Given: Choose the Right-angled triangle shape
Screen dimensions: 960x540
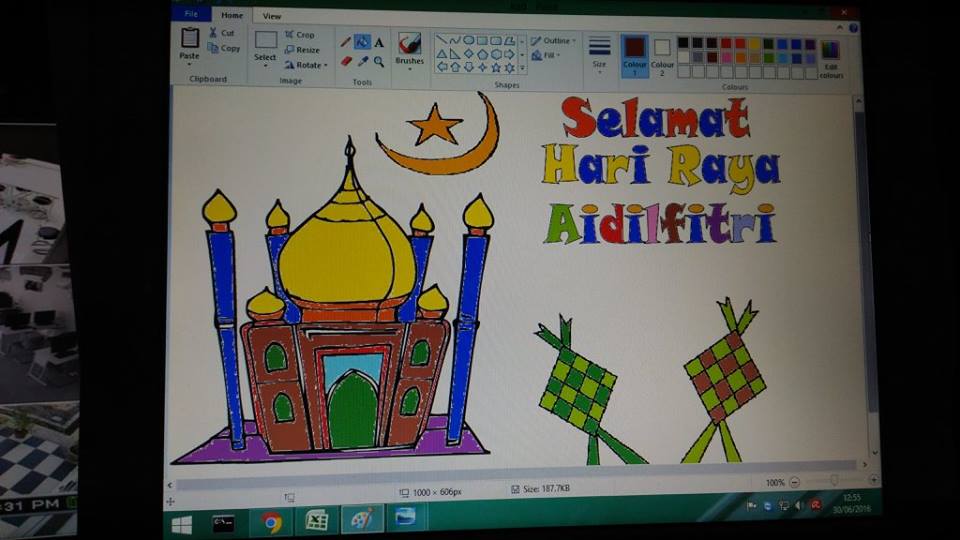Looking at the screenshot, I should [455, 54].
